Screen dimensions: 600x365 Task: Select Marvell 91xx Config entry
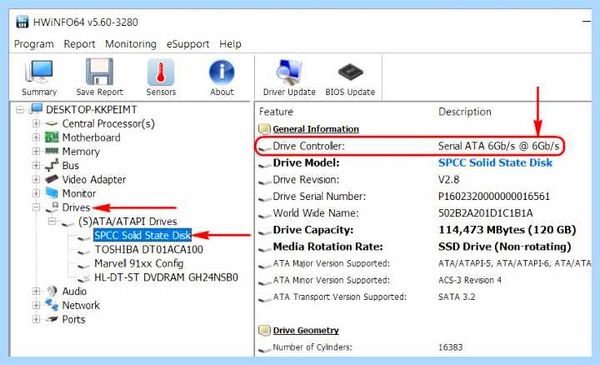click(139, 264)
